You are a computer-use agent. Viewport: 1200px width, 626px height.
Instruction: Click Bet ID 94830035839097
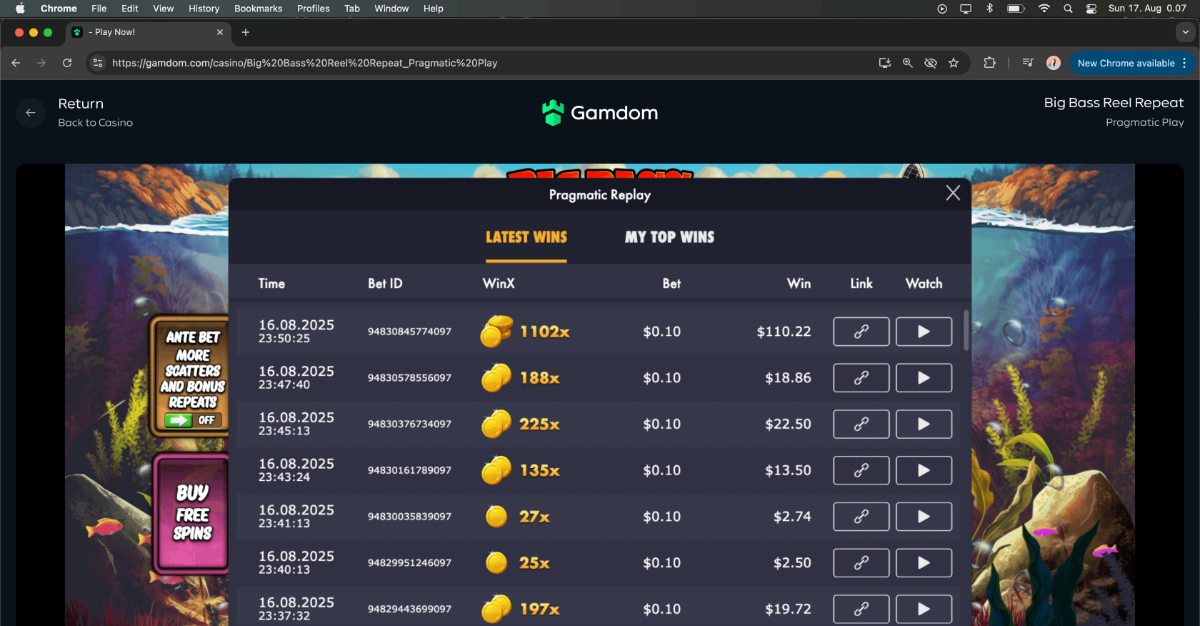410,517
